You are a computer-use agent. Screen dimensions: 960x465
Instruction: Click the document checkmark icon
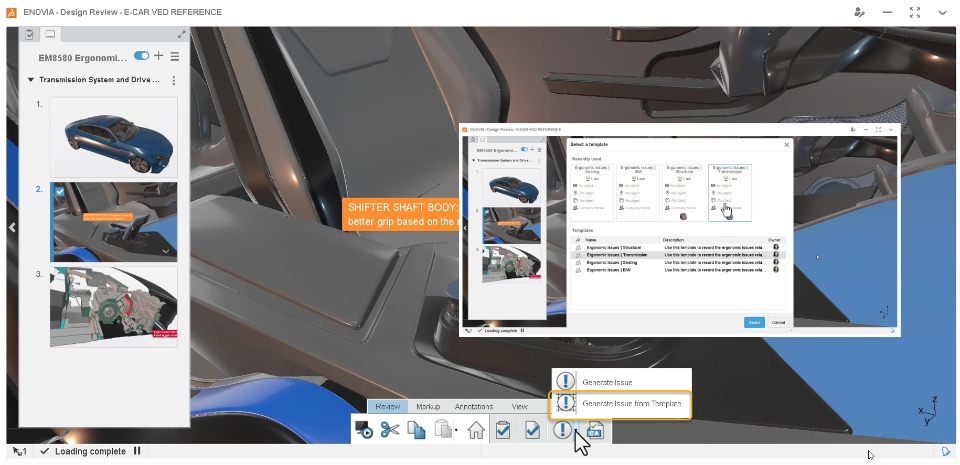[532, 430]
